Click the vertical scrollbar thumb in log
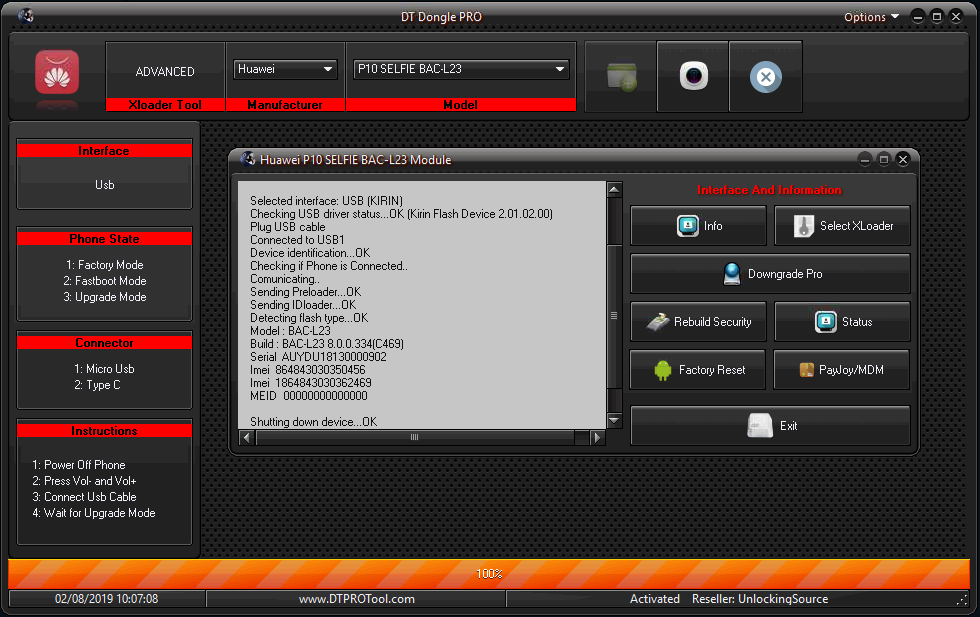Screen dimensions: 980x617 click(614, 316)
